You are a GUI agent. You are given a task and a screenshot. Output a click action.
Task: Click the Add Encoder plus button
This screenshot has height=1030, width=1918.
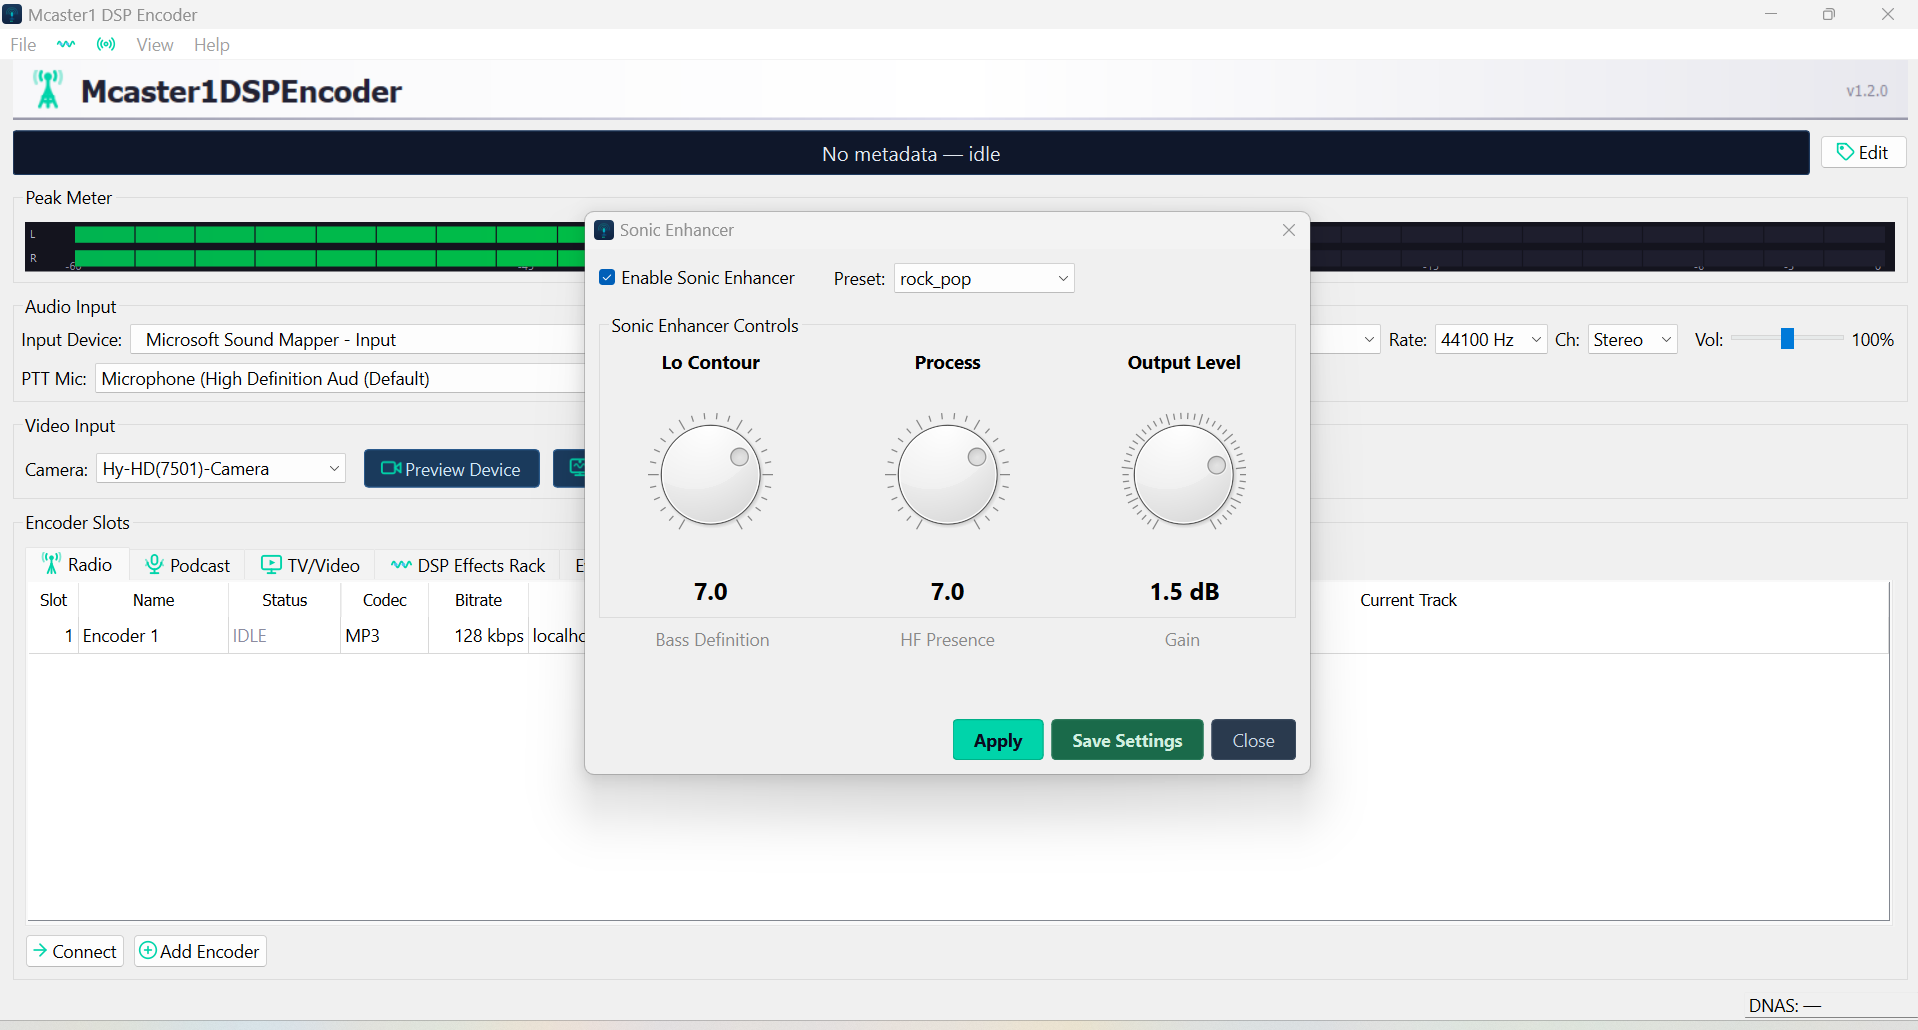tap(200, 951)
